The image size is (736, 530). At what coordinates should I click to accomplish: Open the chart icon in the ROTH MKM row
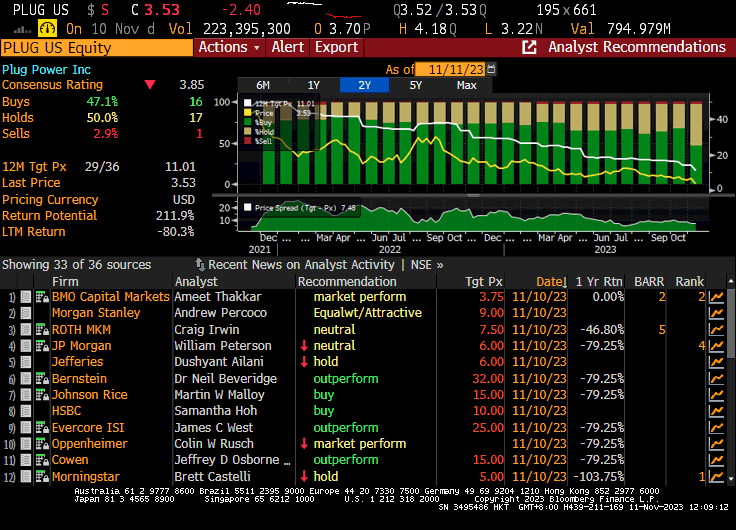pyautogui.click(x=716, y=330)
